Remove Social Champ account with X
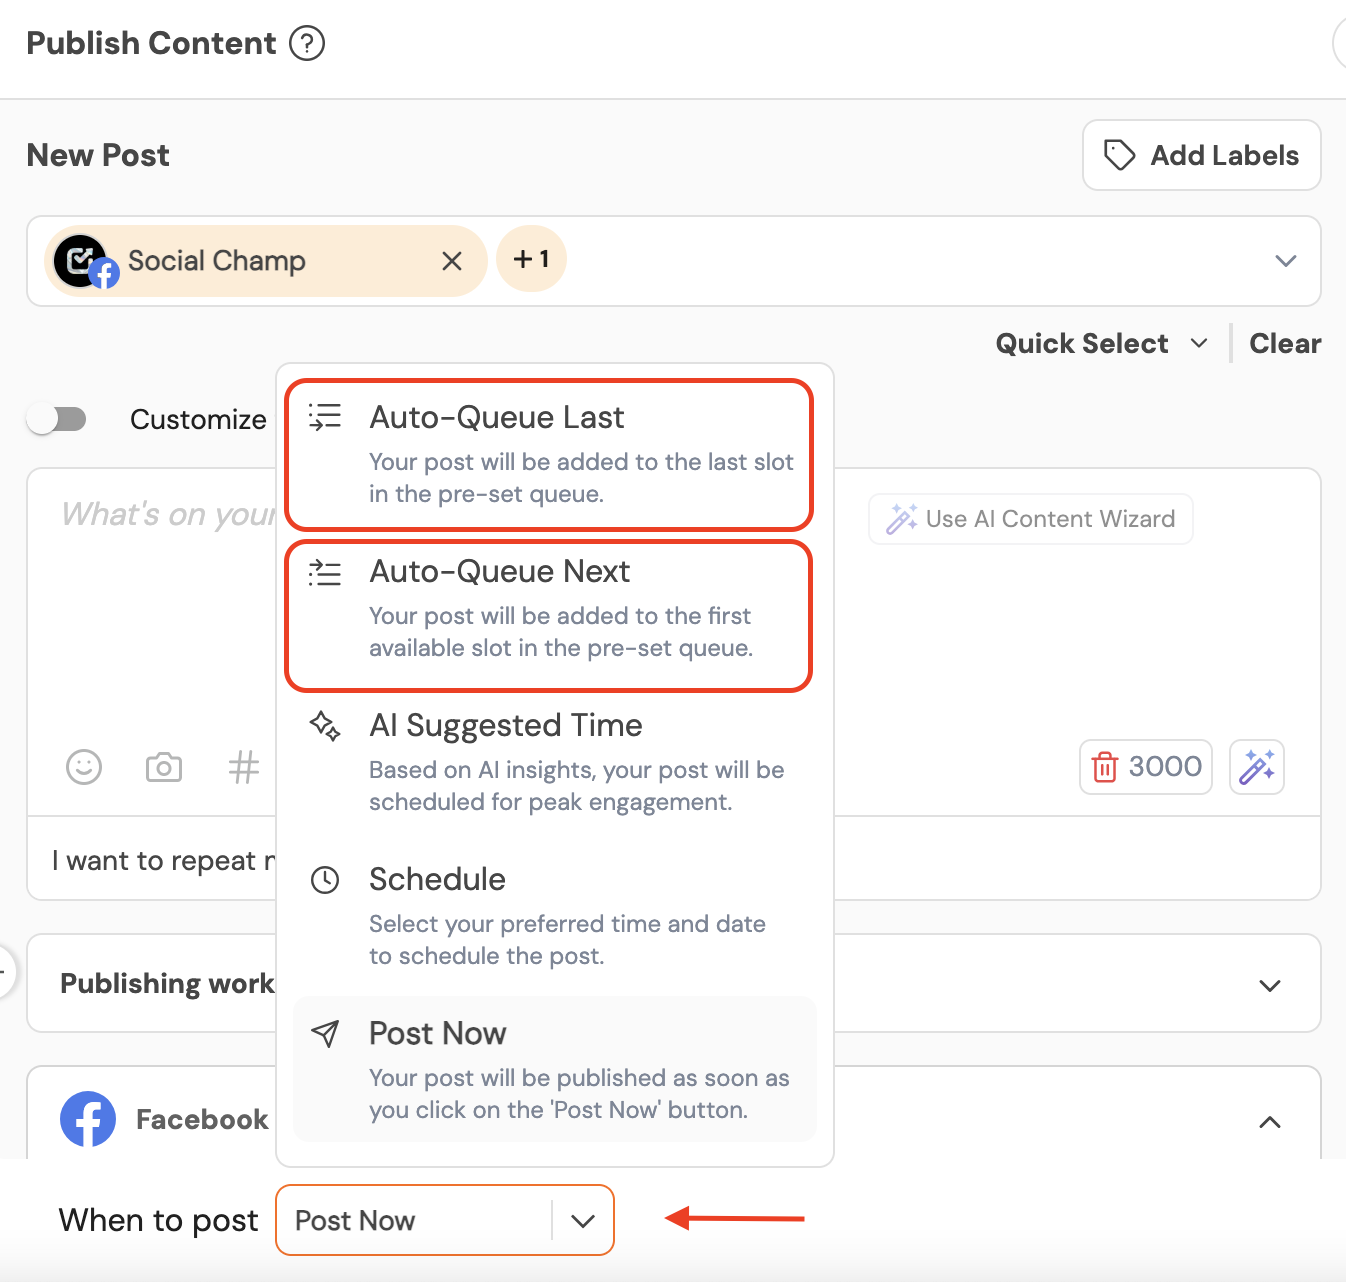This screenshot has width=1346, height=1282. pos(452,261)
